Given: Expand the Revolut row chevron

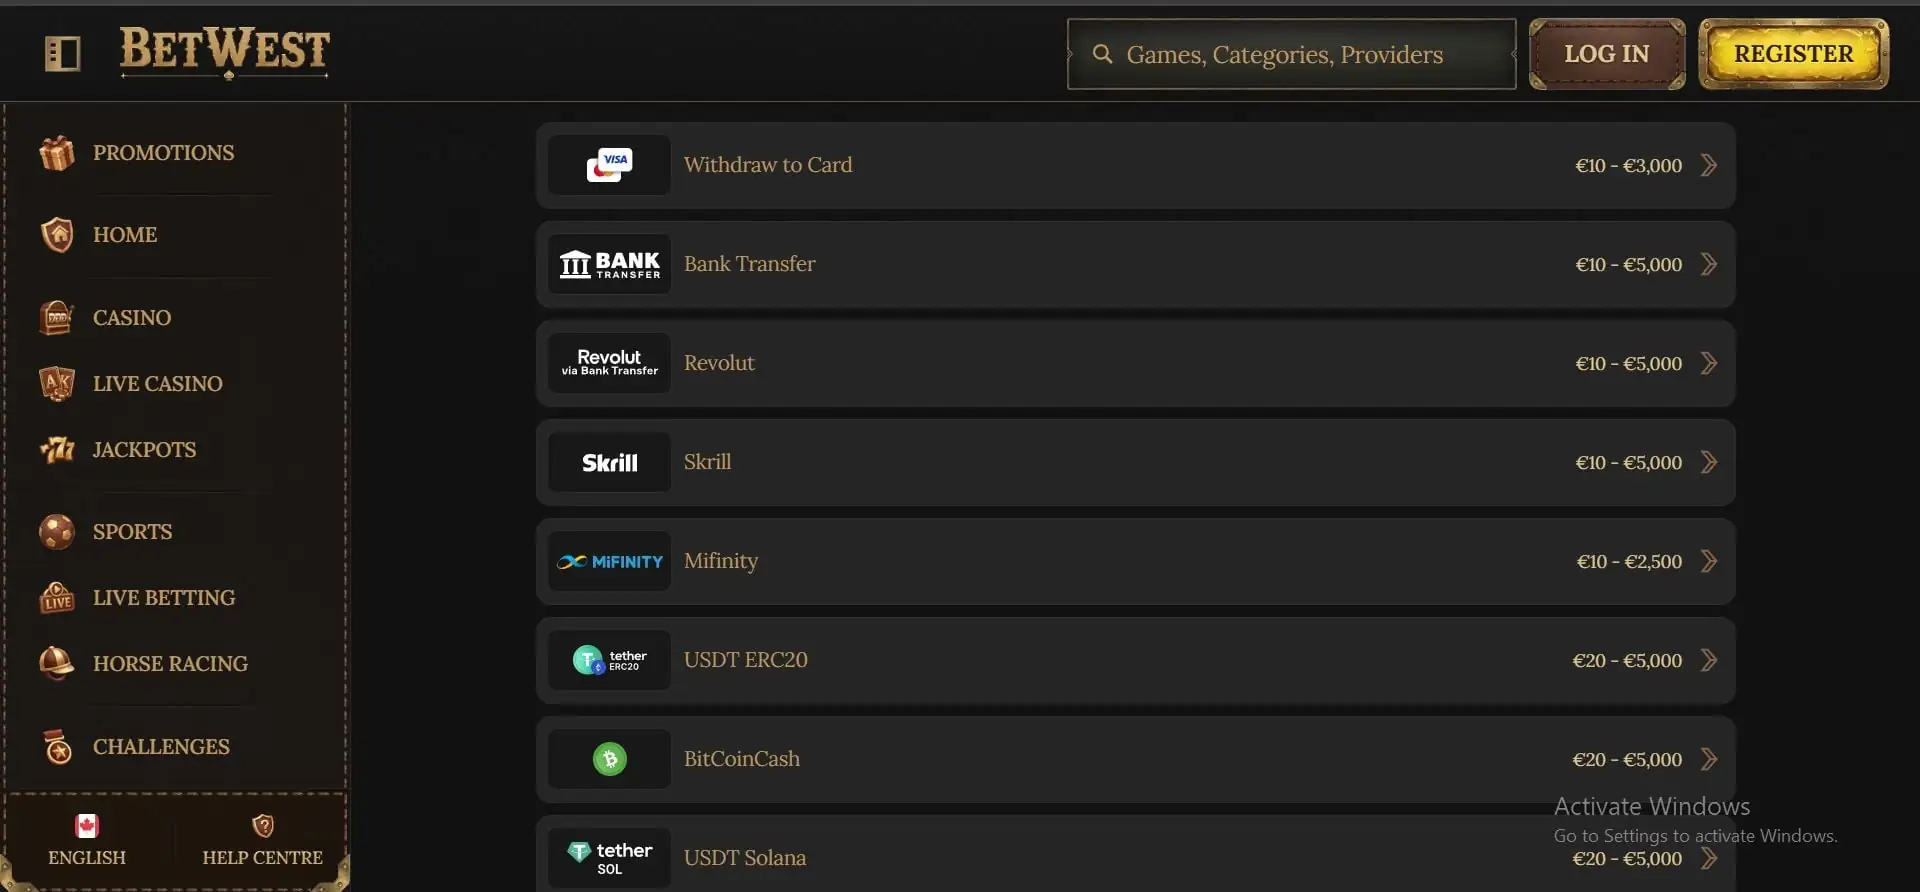Looking at the screenshot, I should pyautogui.click(x=1709, y=363).
